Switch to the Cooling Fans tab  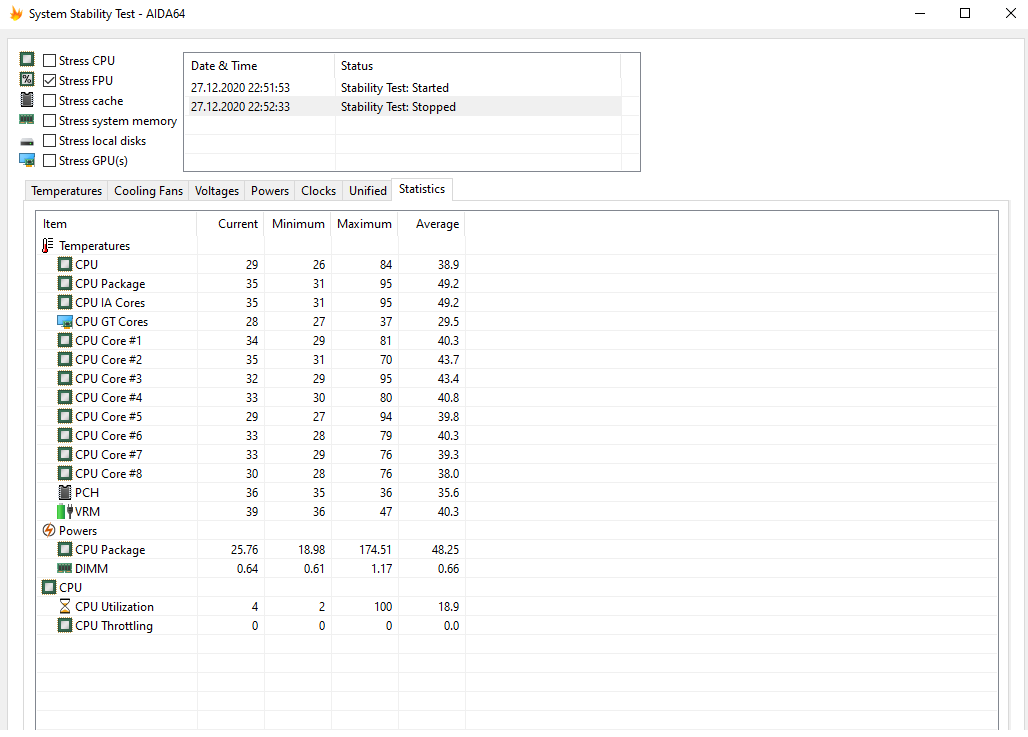click(148, 191)
